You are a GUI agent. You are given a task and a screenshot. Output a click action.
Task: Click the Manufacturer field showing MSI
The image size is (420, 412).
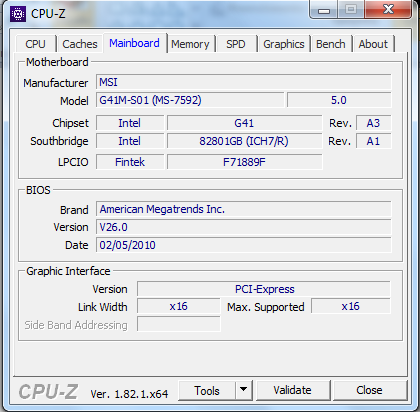click(x=244, y=82)
